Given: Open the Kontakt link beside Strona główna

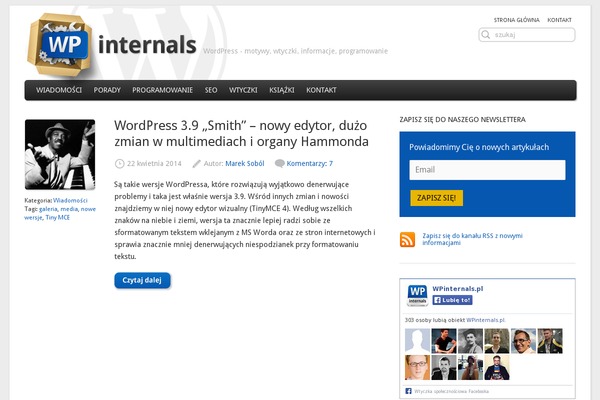Looking at the screenshot, I should 559,20.
